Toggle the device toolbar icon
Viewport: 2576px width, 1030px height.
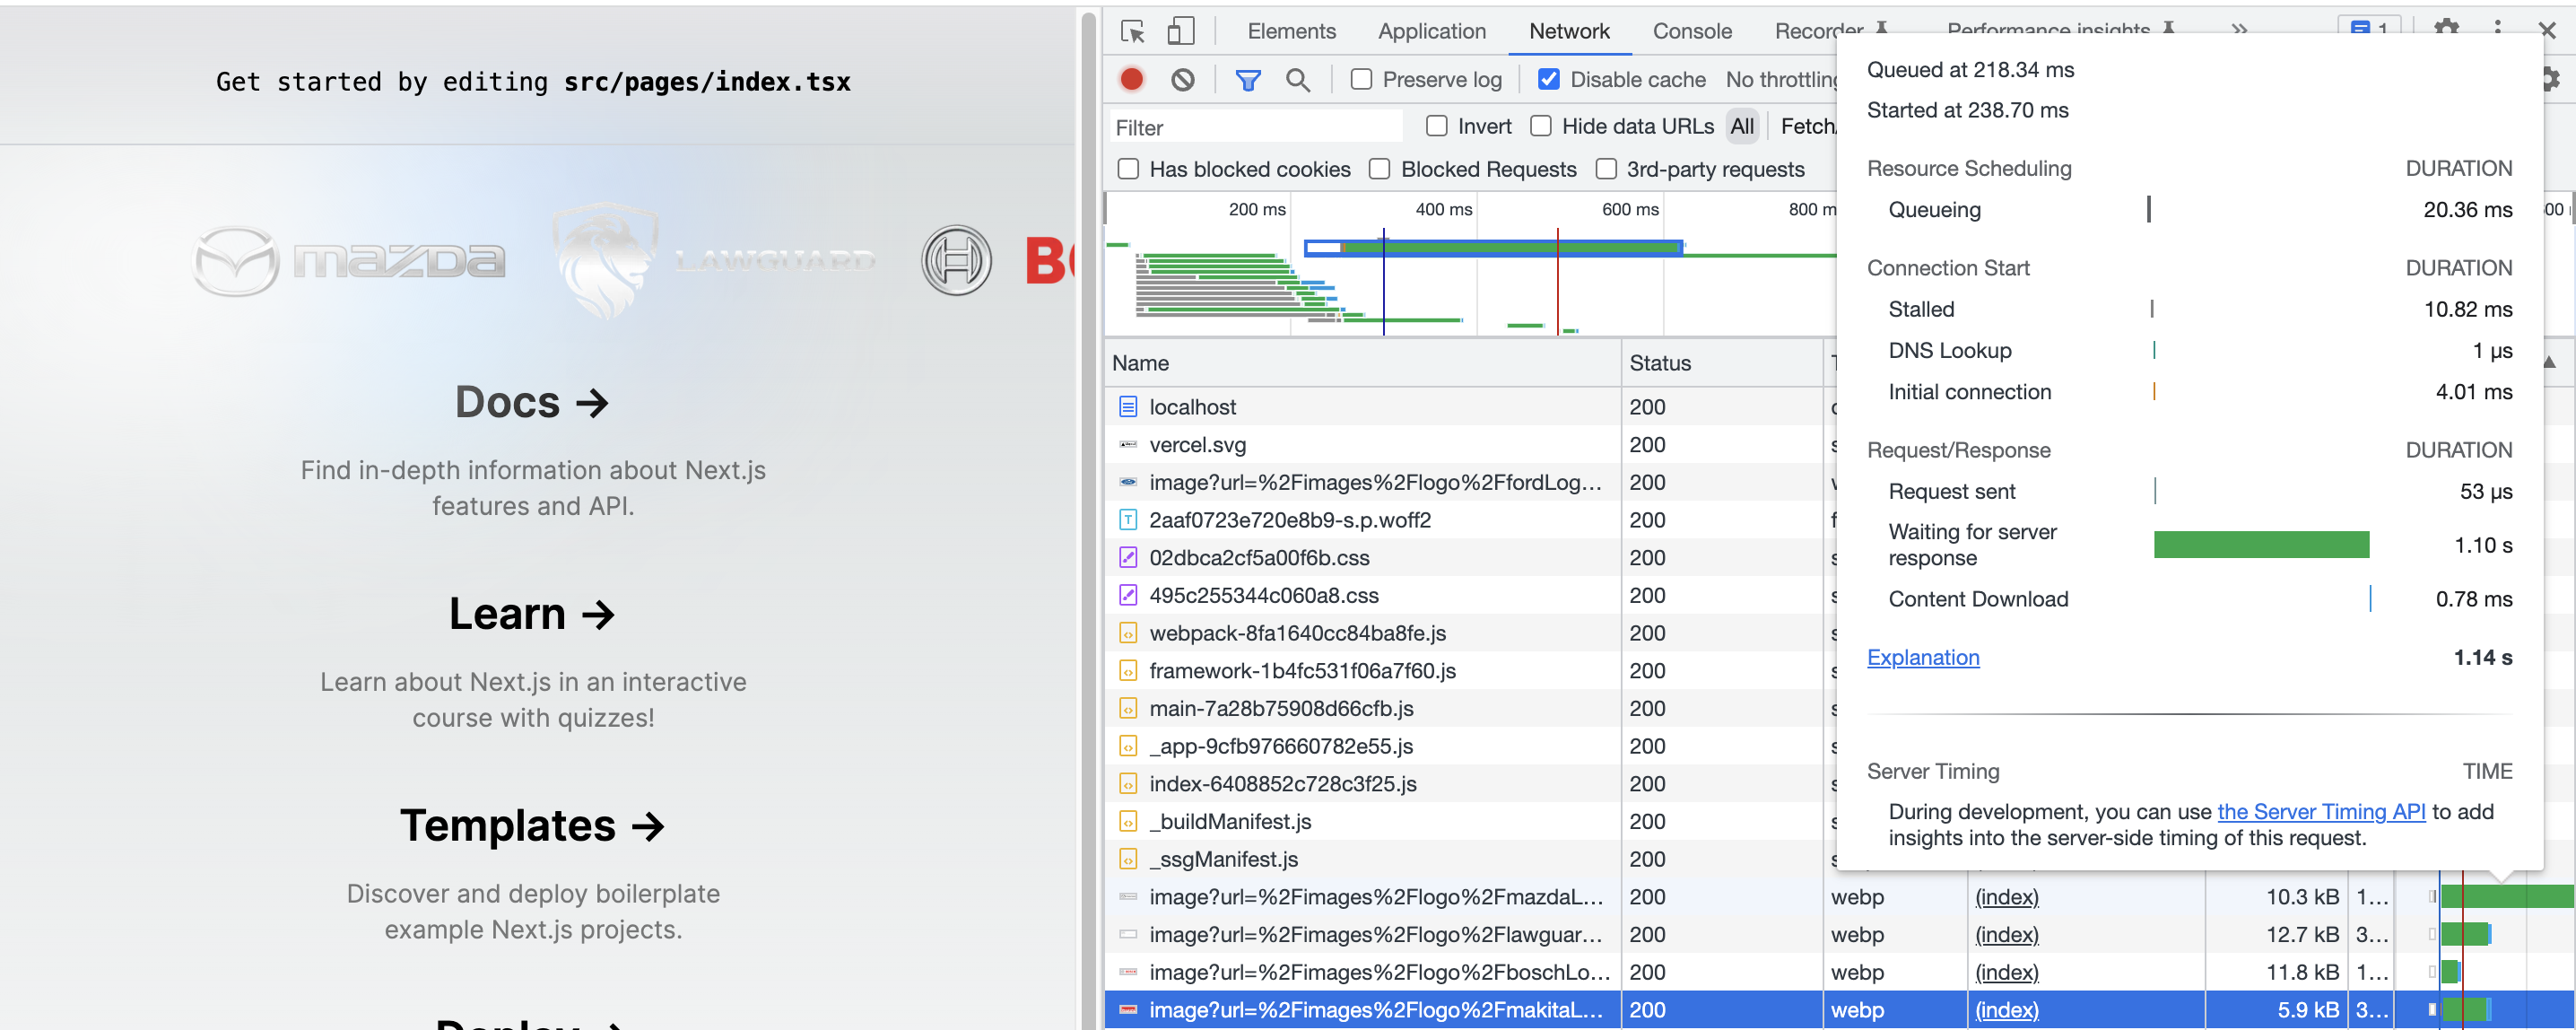point(1180,31)
